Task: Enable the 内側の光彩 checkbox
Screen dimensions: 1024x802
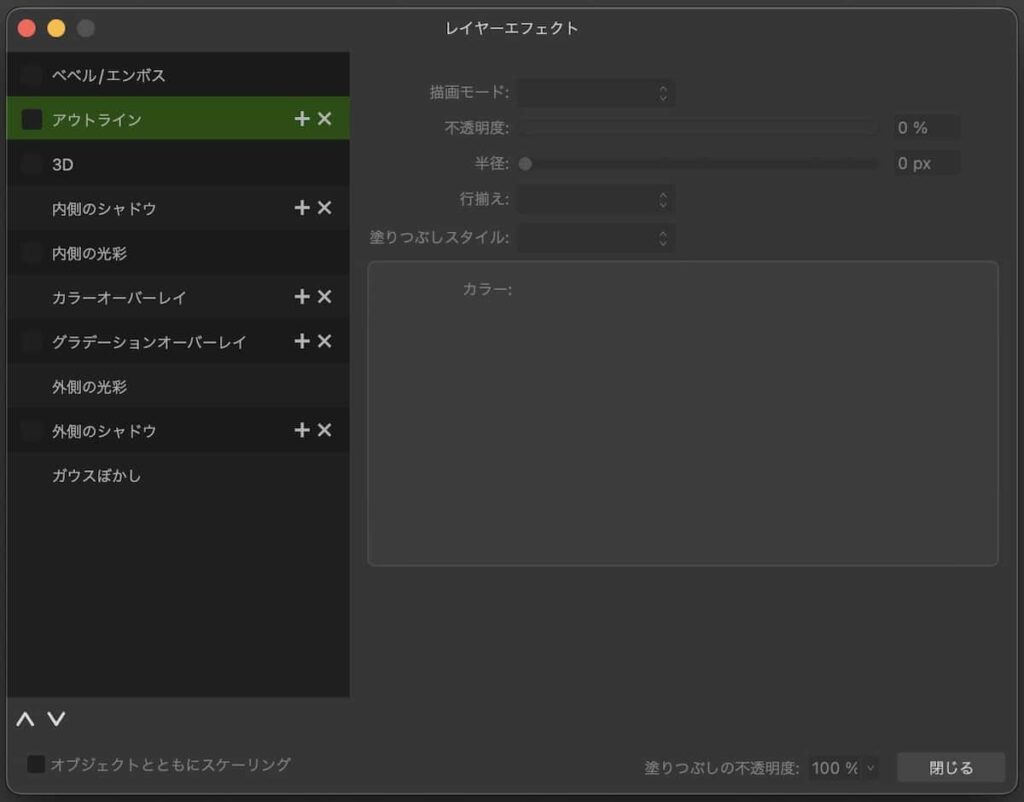Action: click(31, 253)
